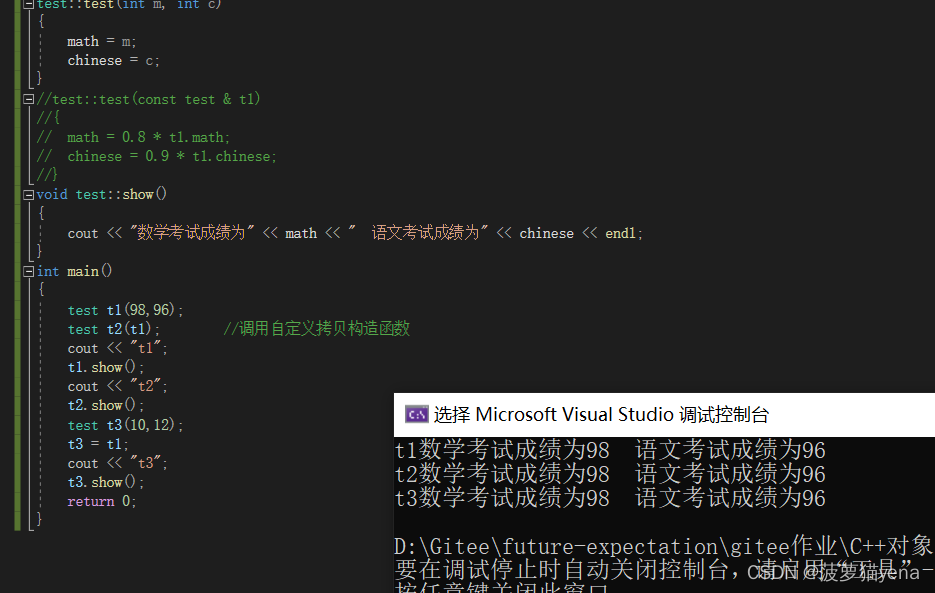
Task: Collapse the int main() function
Action: [28, 271]
